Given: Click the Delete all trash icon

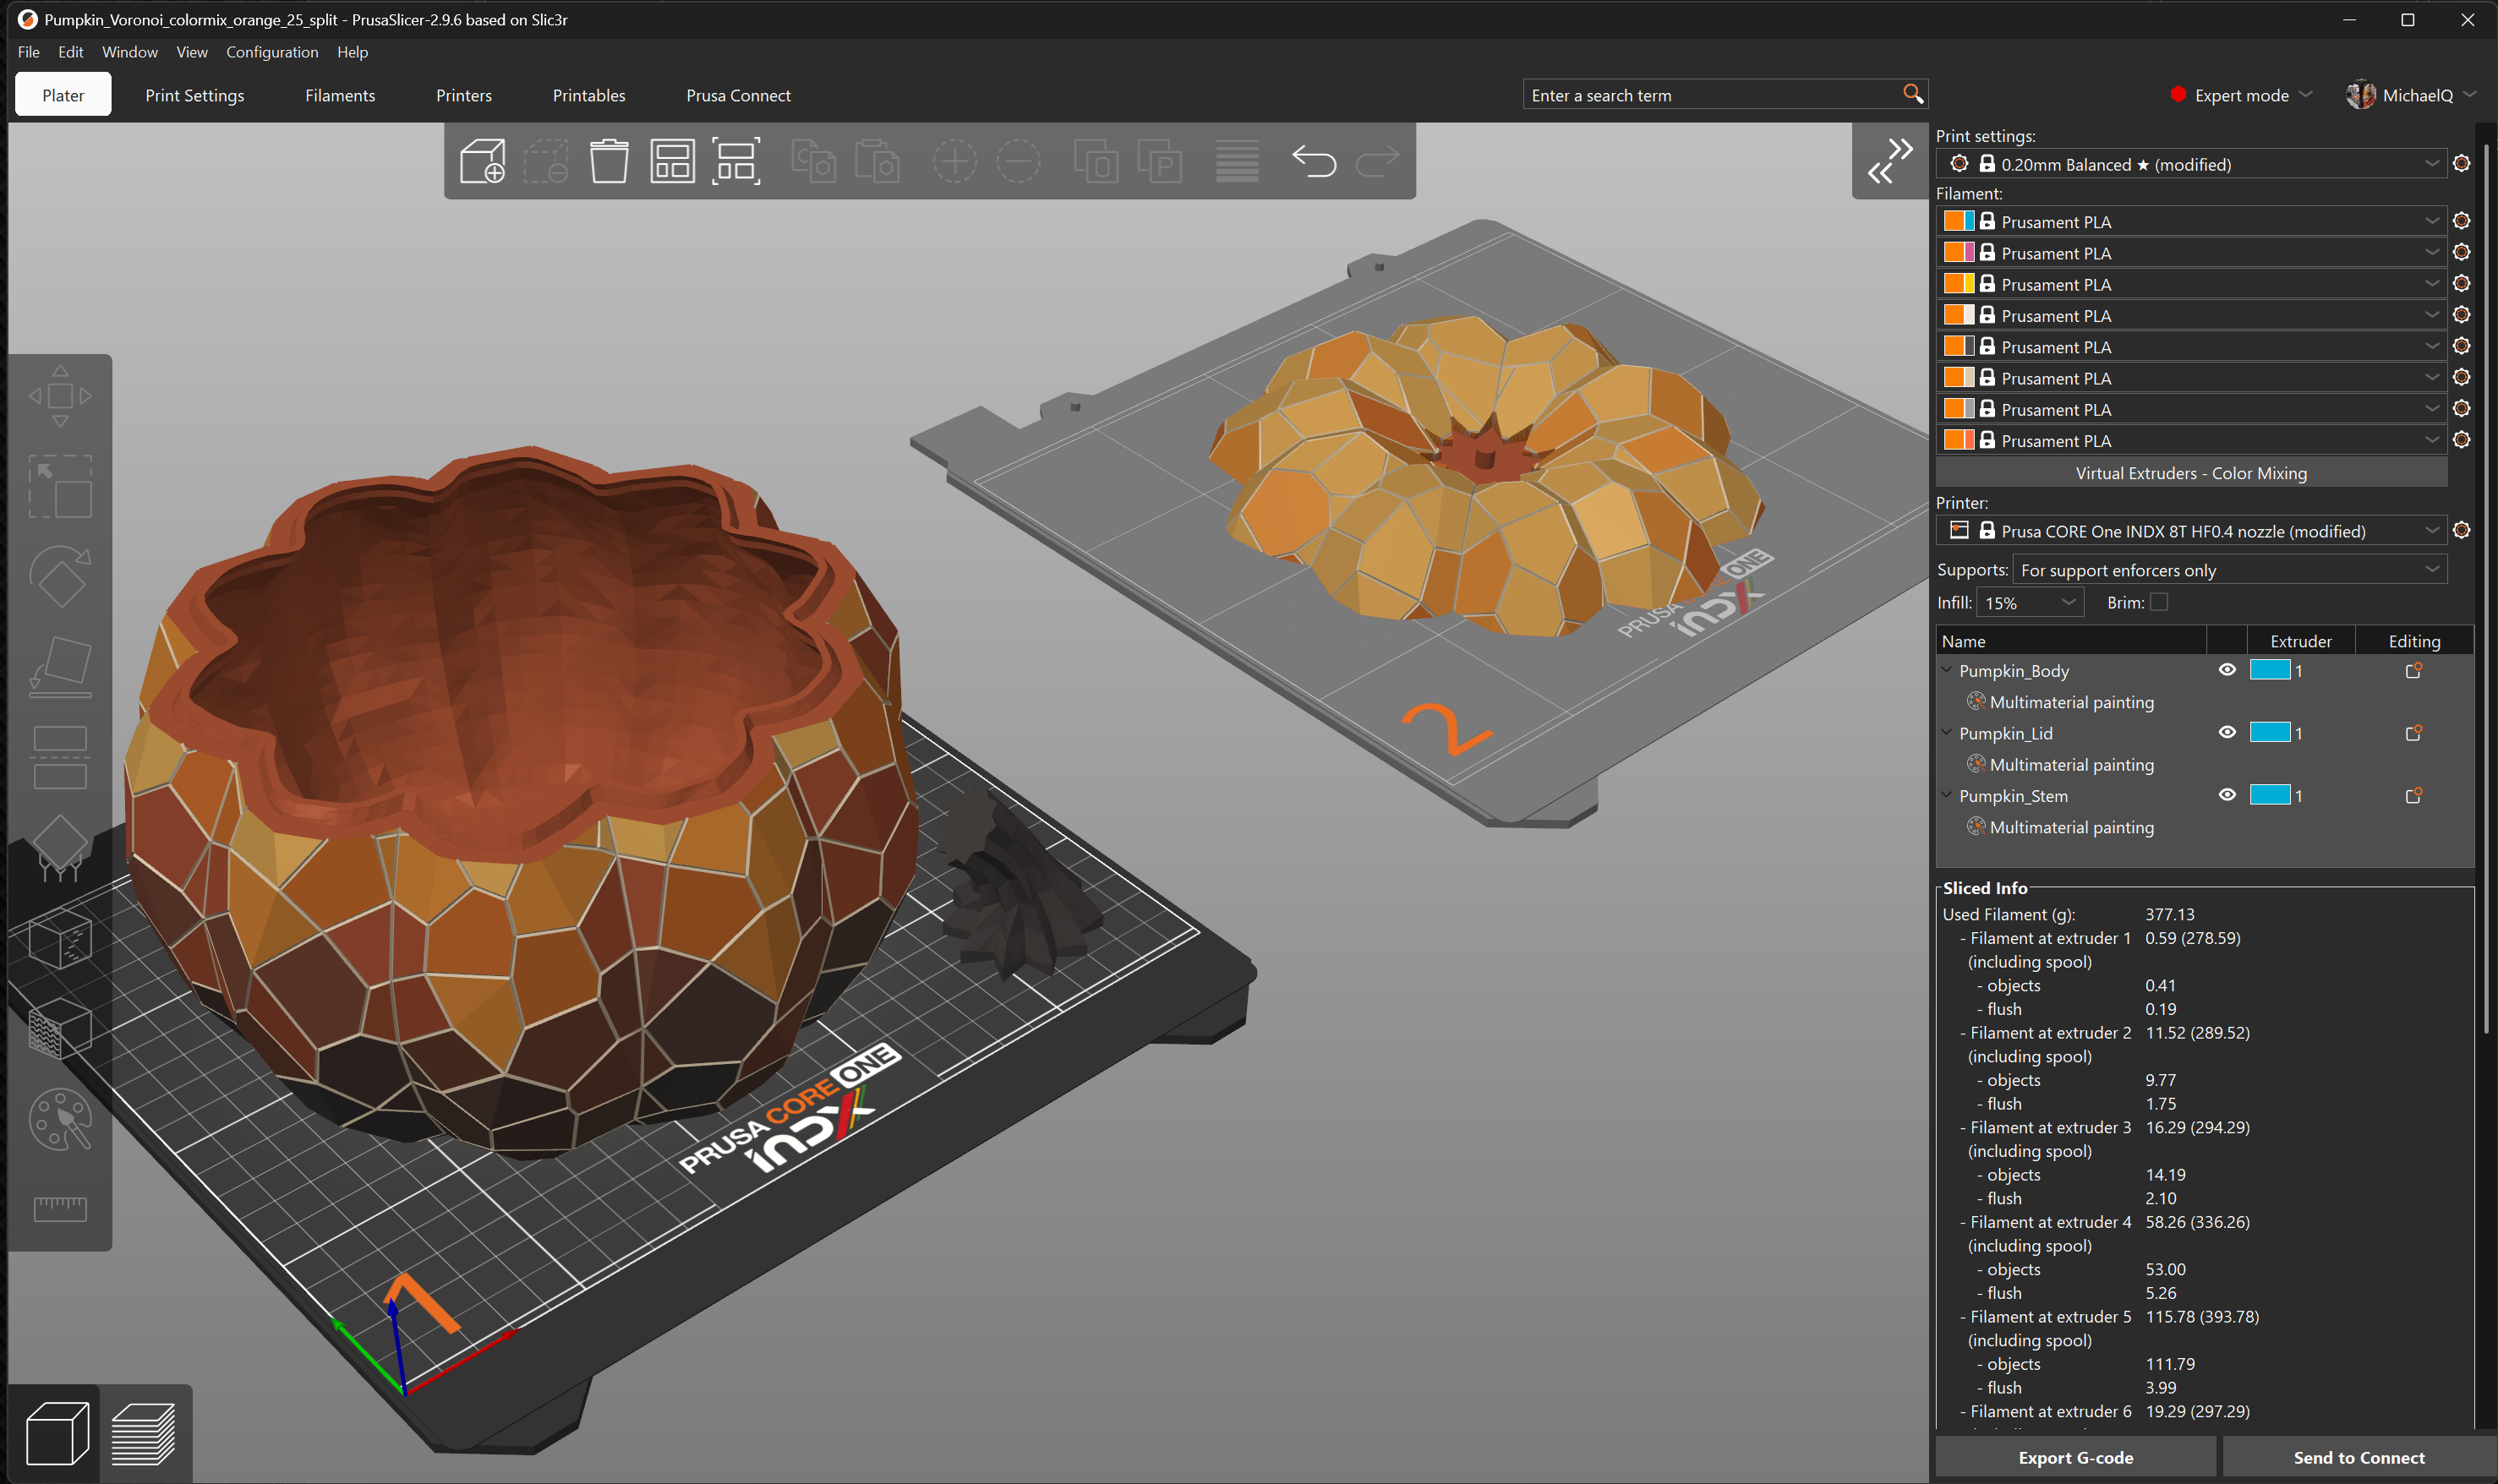Looking at the screenshot, I should [609, 161].
